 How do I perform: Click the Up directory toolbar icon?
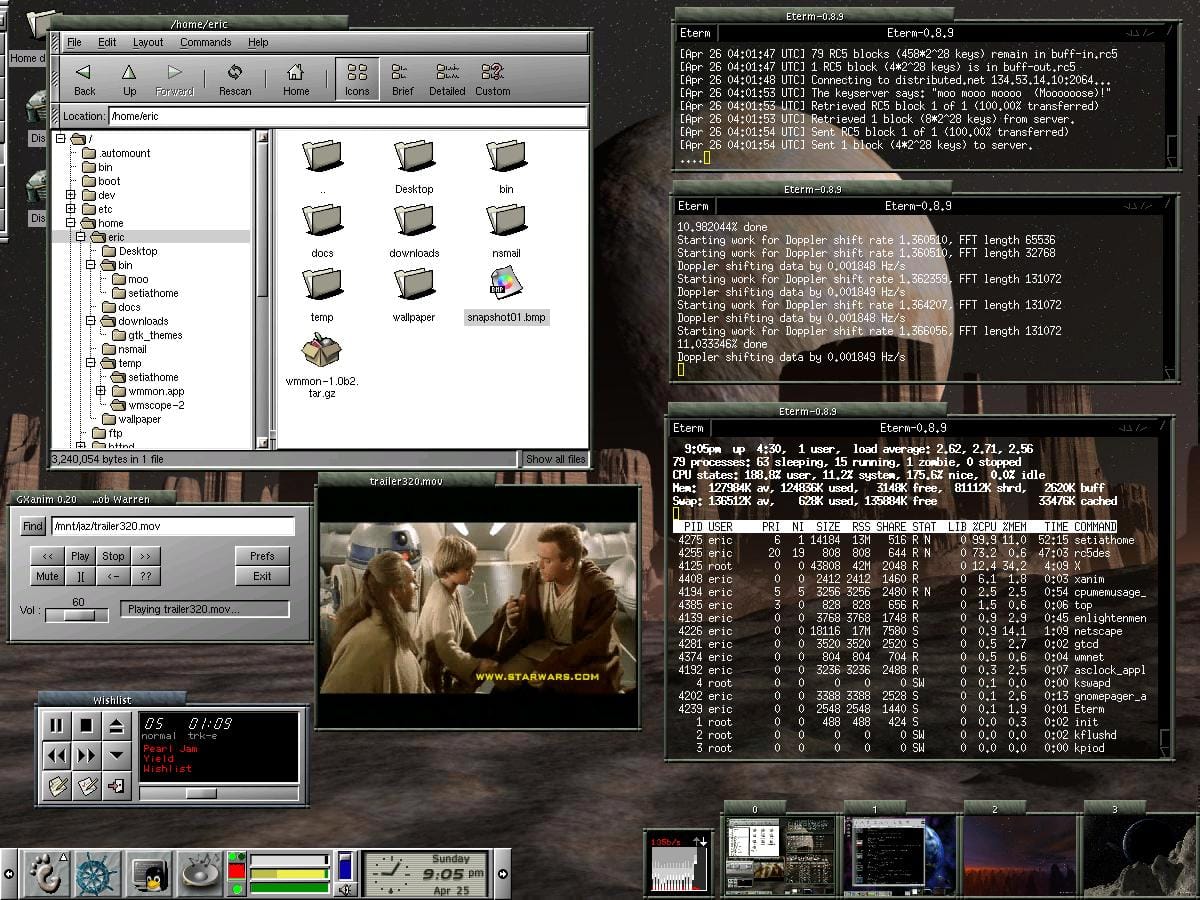[129, 78]
